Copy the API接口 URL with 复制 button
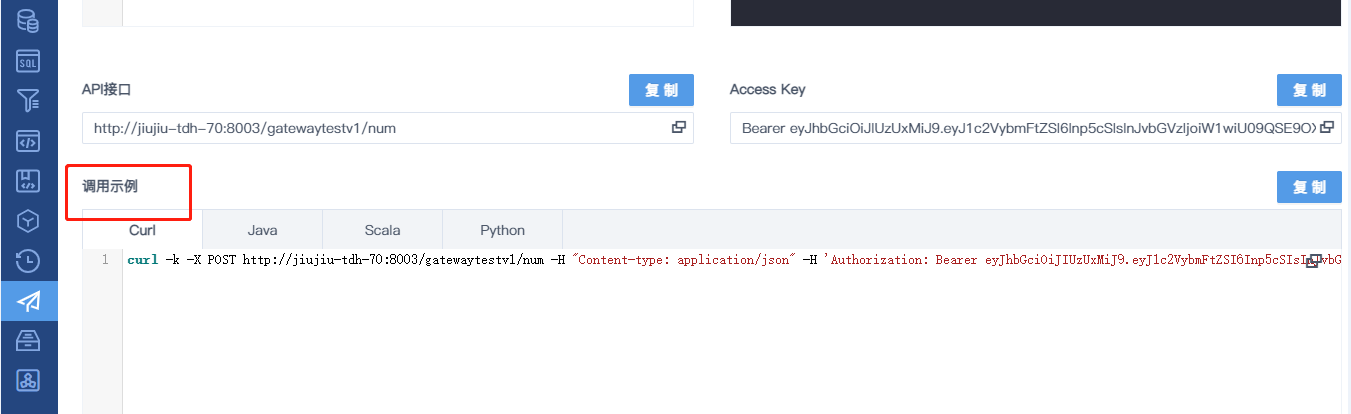The width and height of the screenshot is (1351, 414). pyautogui.click(x=661, y=90)
